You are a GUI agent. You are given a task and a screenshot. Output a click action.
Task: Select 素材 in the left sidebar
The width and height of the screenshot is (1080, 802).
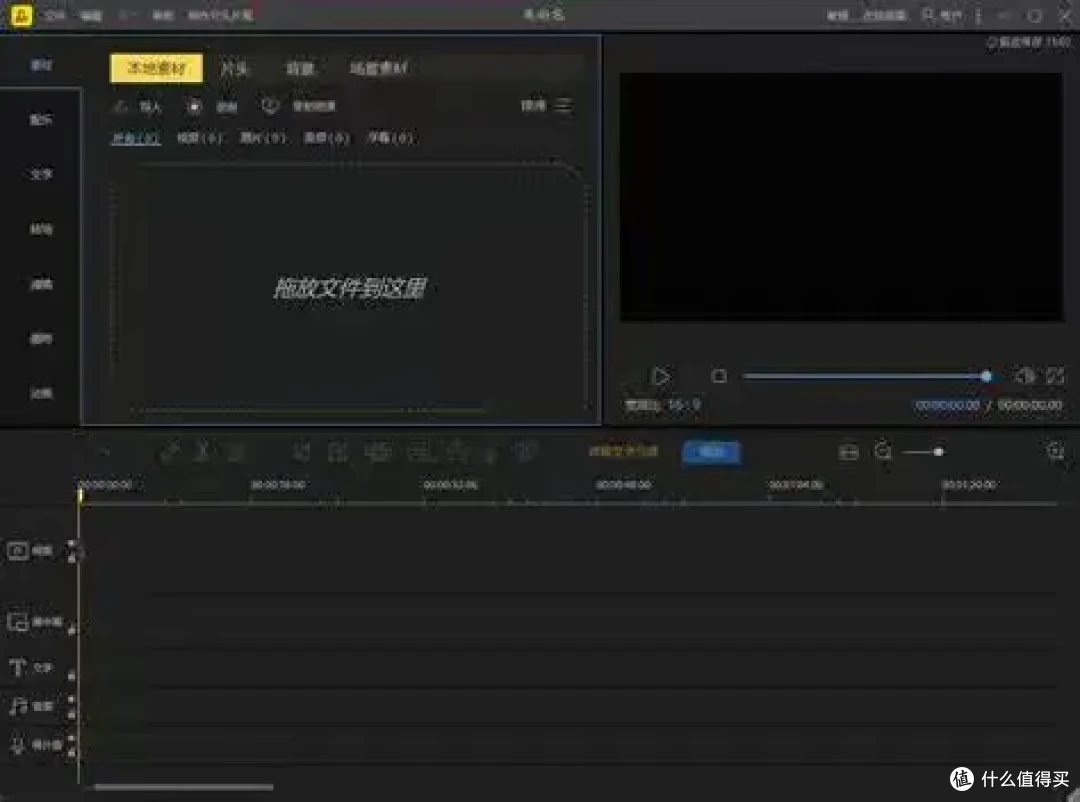point(41,65)
